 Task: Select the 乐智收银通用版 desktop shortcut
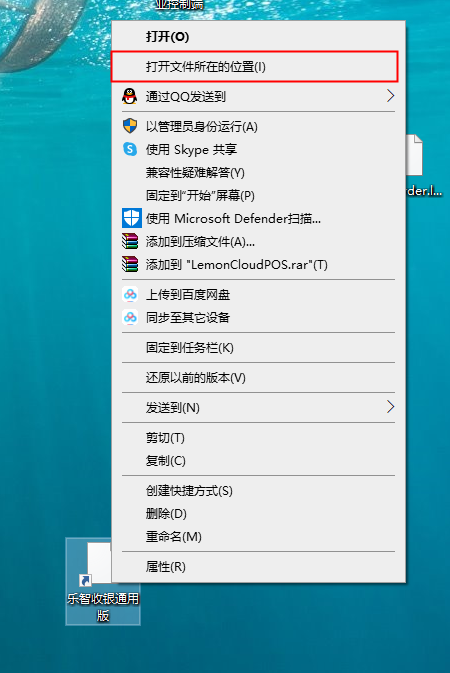coord(103,582)
